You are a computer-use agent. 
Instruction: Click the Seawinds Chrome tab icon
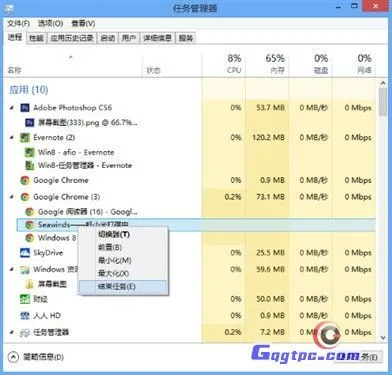pyautogui.click(x=30, y=225)
